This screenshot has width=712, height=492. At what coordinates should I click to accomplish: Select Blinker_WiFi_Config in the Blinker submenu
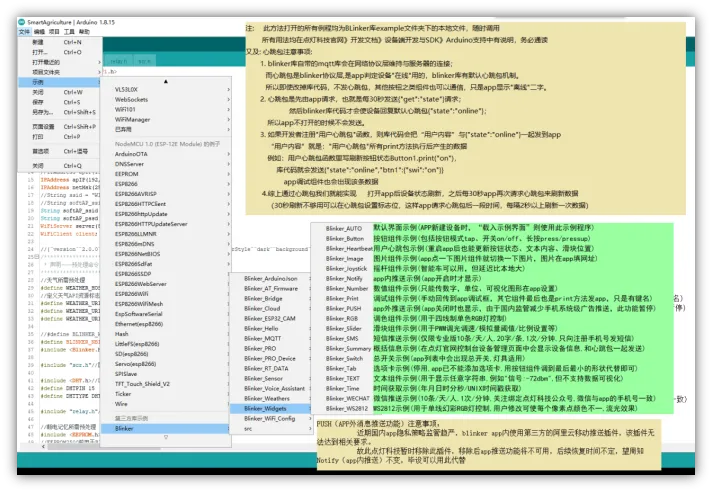[271, 418]
